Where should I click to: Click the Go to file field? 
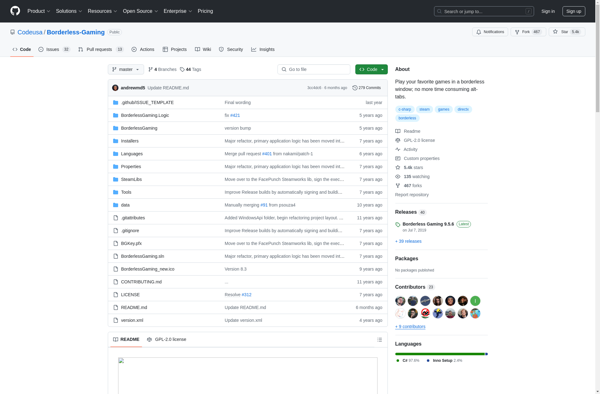click(314, 69)
